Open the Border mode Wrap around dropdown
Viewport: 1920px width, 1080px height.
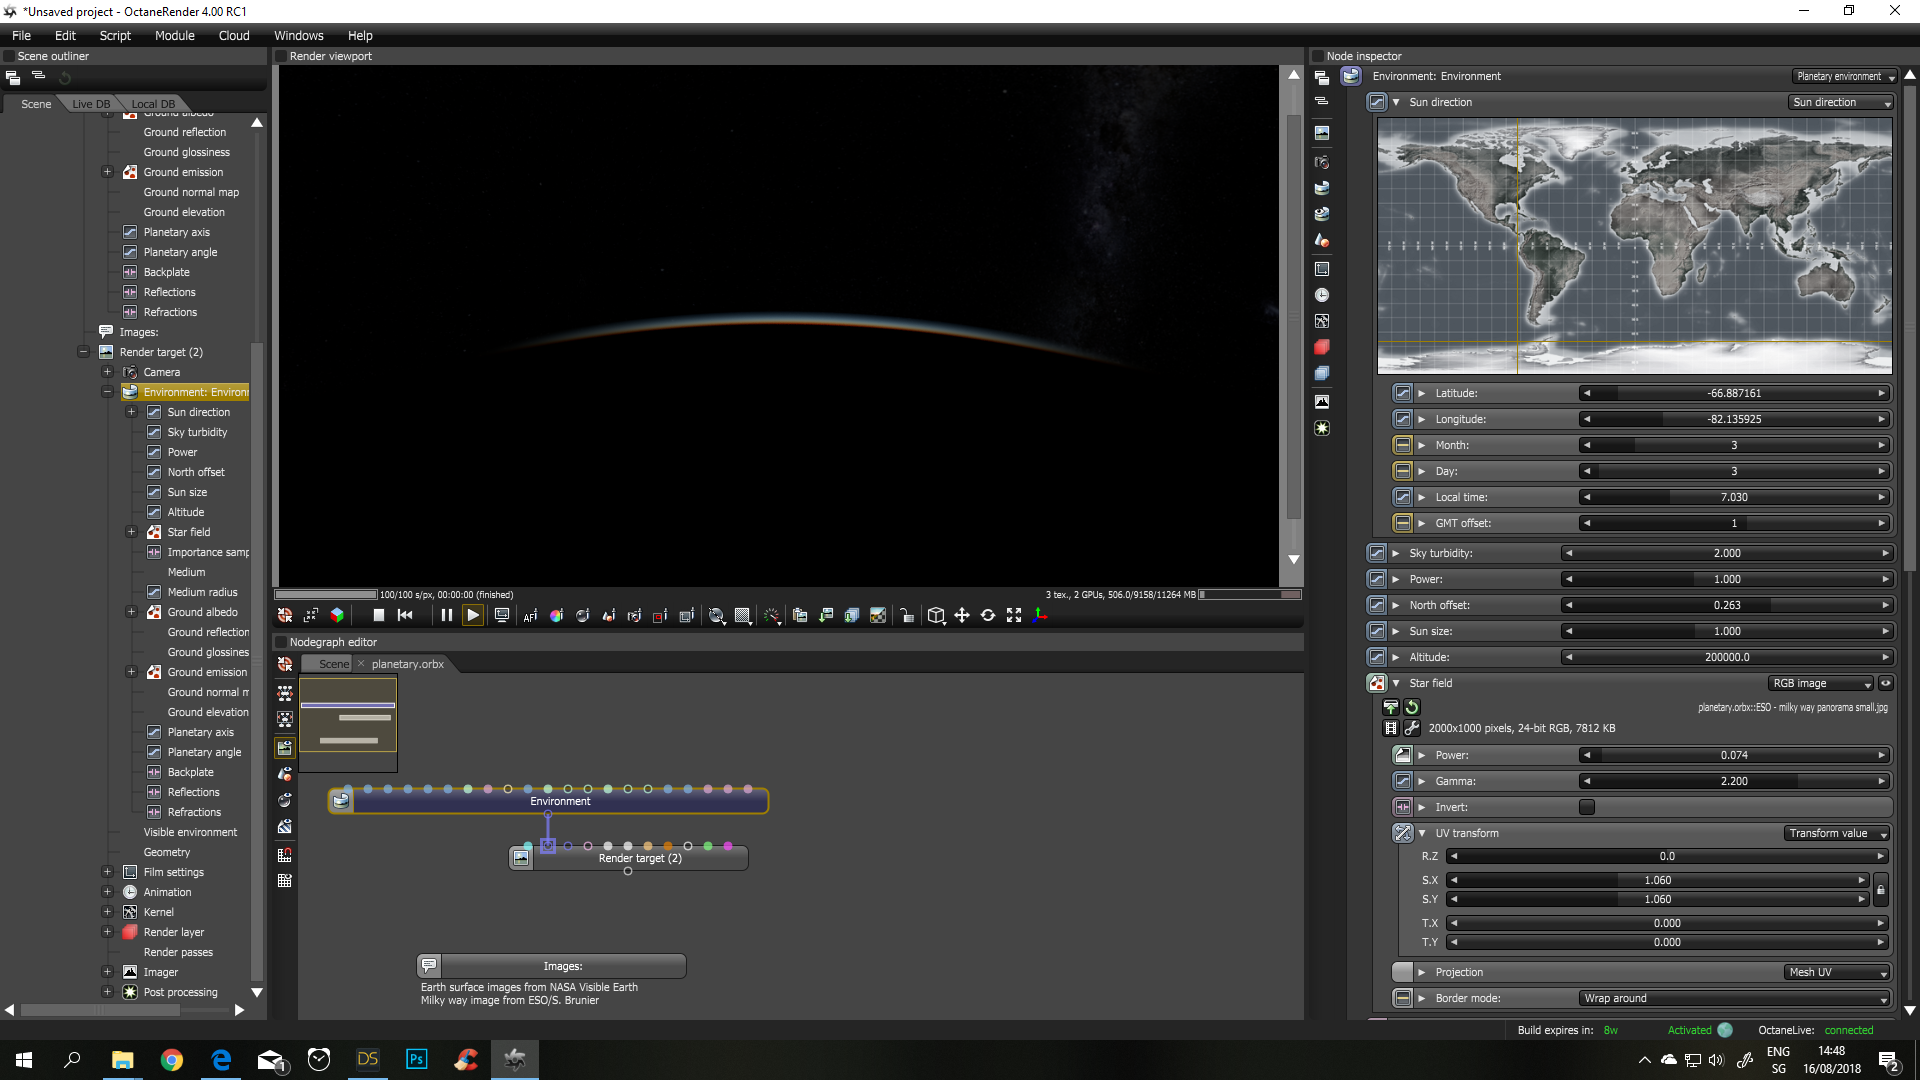pos(1735,998)
